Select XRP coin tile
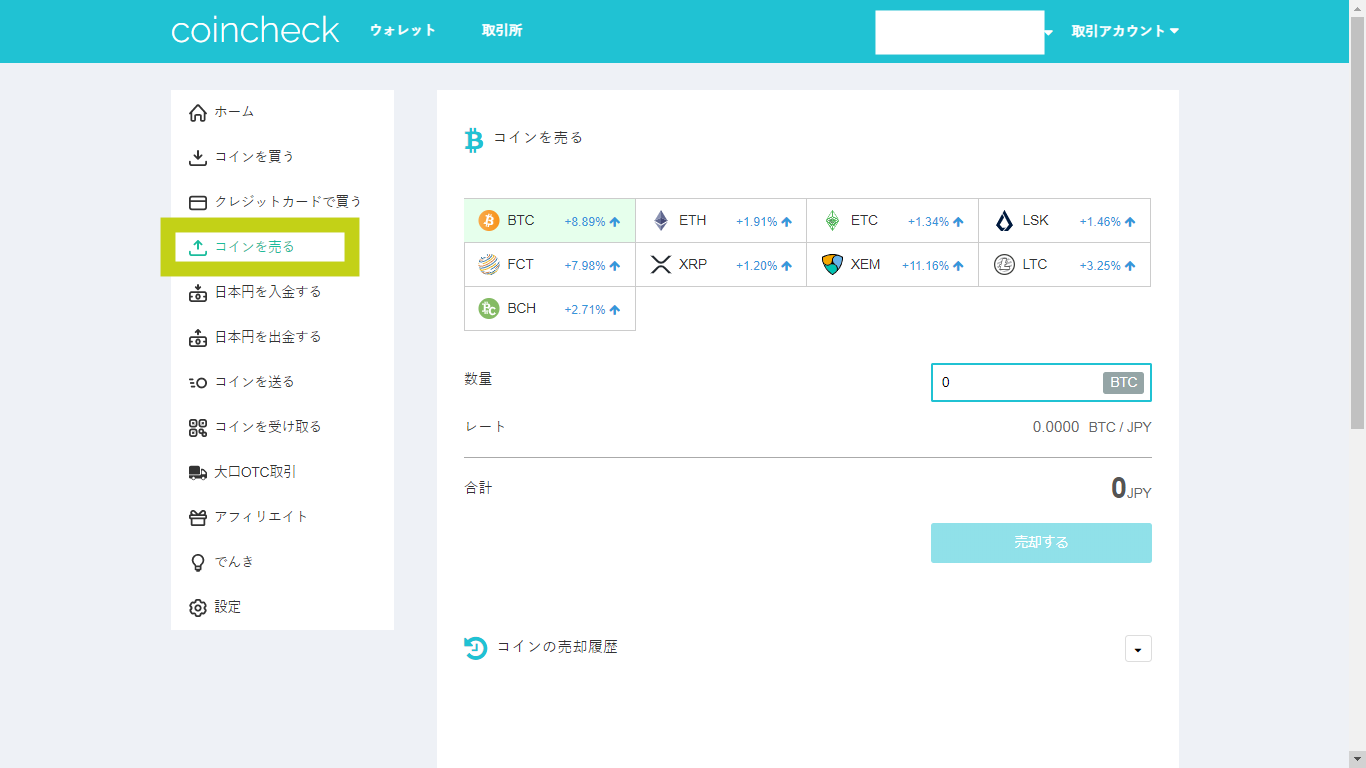Image resolution: width=1366 pixels, height=768 pixels. coord(721,264)
